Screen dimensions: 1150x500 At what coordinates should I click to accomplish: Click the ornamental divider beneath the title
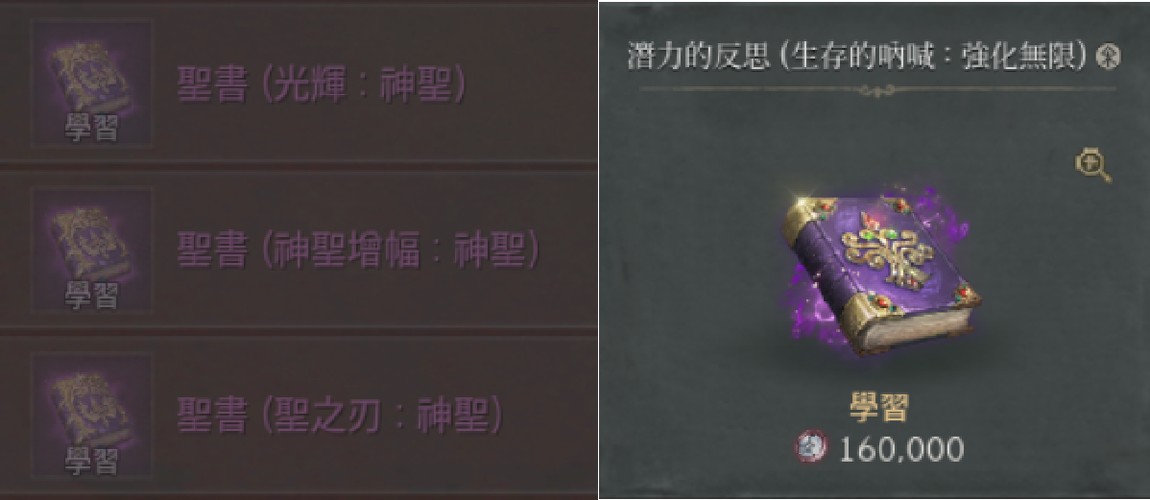coord(878,89)
